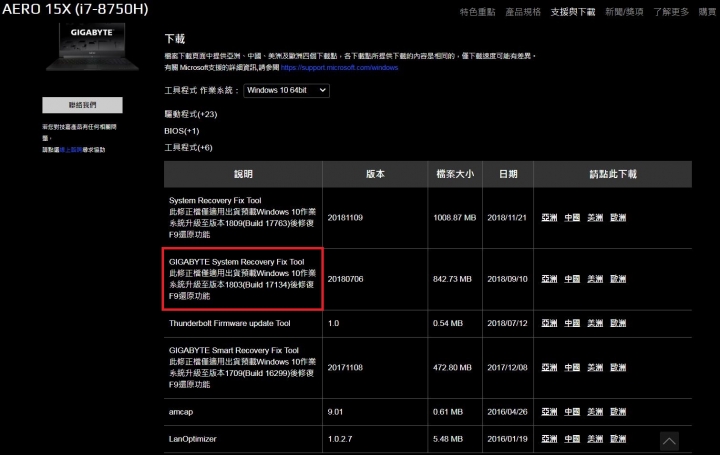The width and height of the screenshot is (720, 455).
Task: Download LanOptimizer from 亞洲 server
Action: click(x=549, y=439)
